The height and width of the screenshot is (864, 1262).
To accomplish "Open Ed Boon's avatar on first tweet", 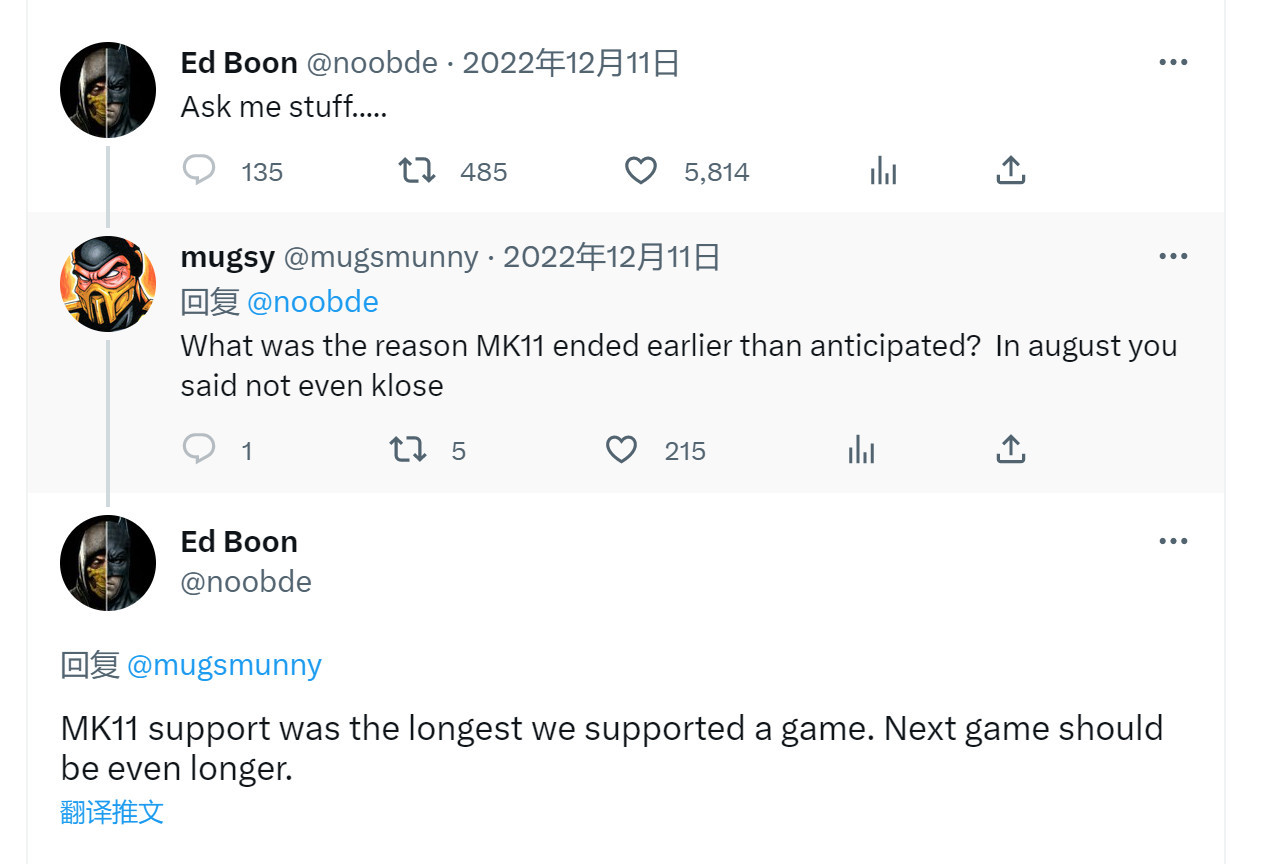I will pyautogui.click(x=108, y=90).
